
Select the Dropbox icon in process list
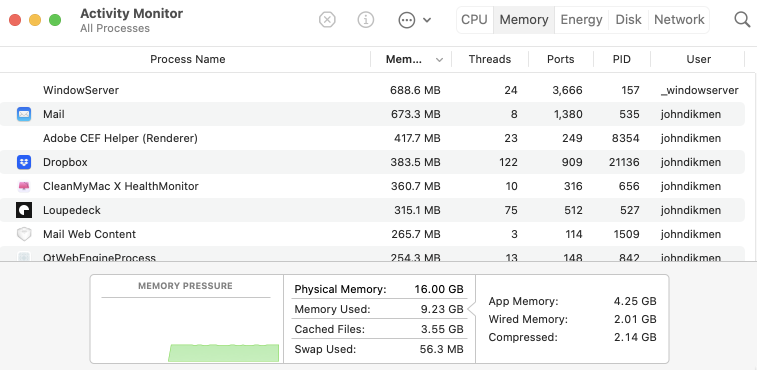coord(24,162)
